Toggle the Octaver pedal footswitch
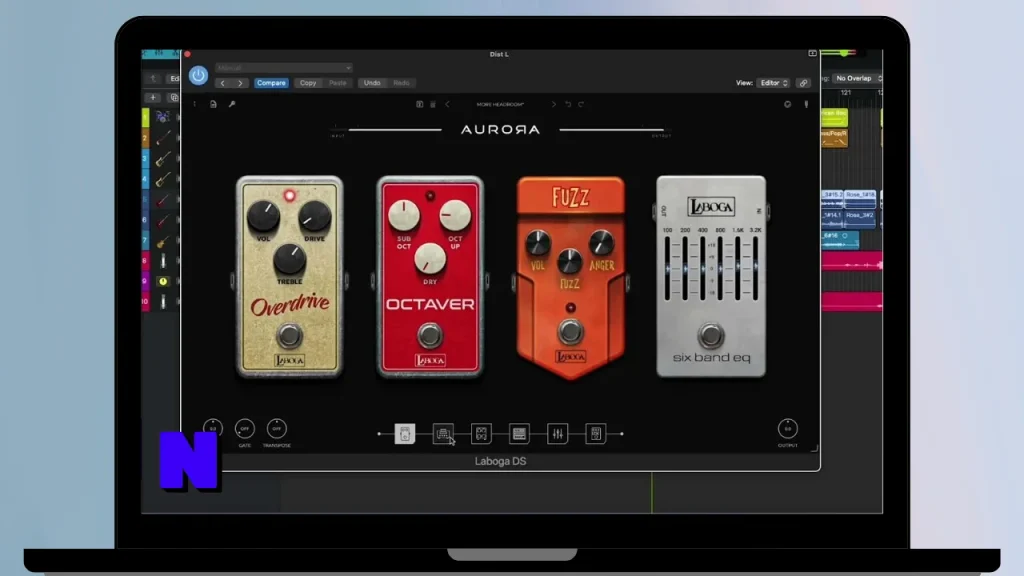This screenshot has width=1024, height=576. (x=429, y=335)
